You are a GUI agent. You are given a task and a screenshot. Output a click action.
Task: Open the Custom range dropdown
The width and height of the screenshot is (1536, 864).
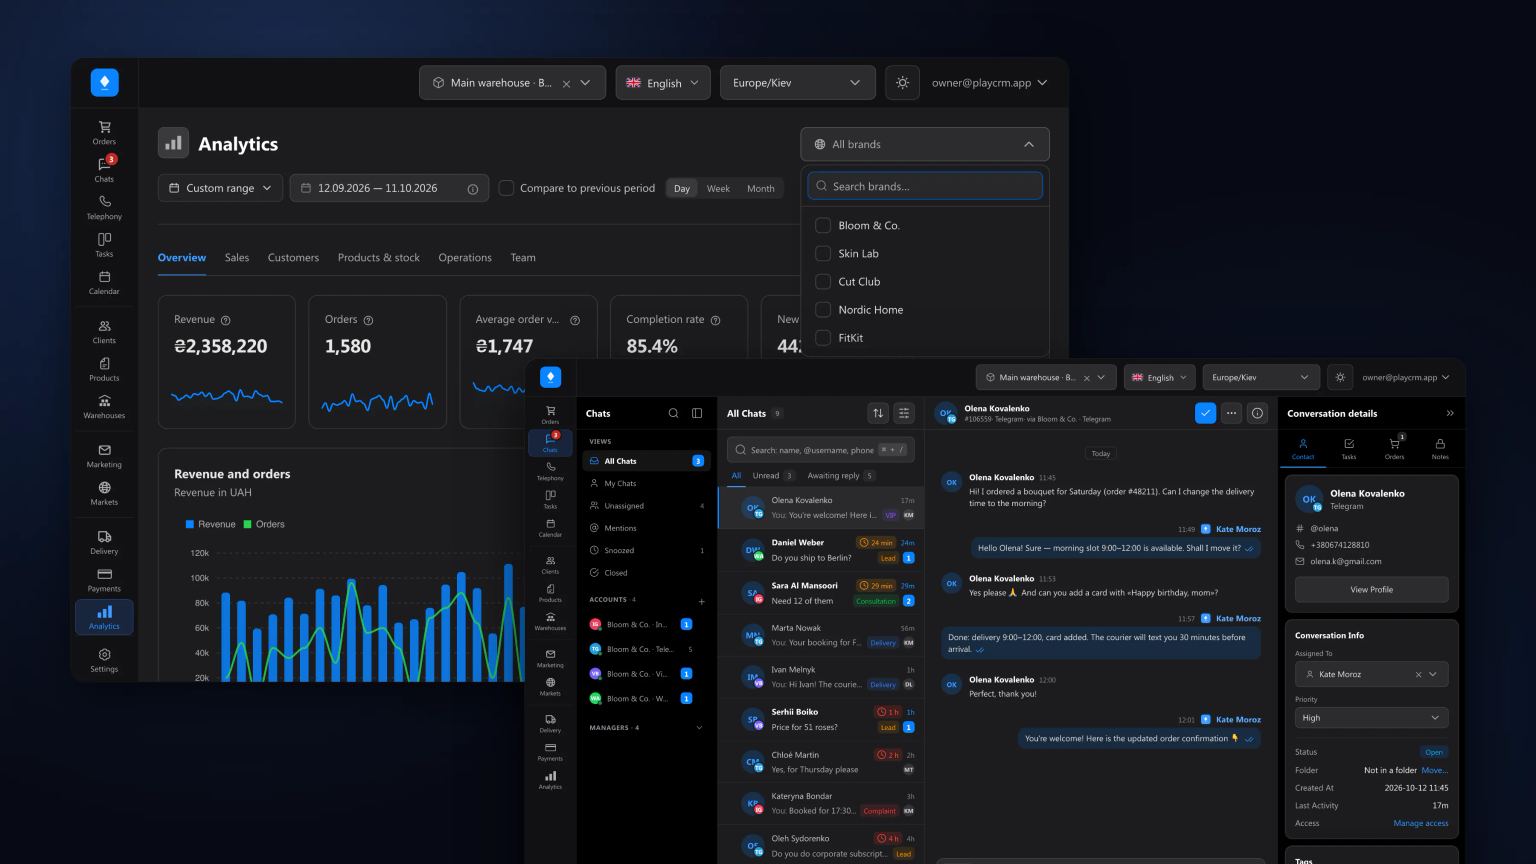pos(220,188)
